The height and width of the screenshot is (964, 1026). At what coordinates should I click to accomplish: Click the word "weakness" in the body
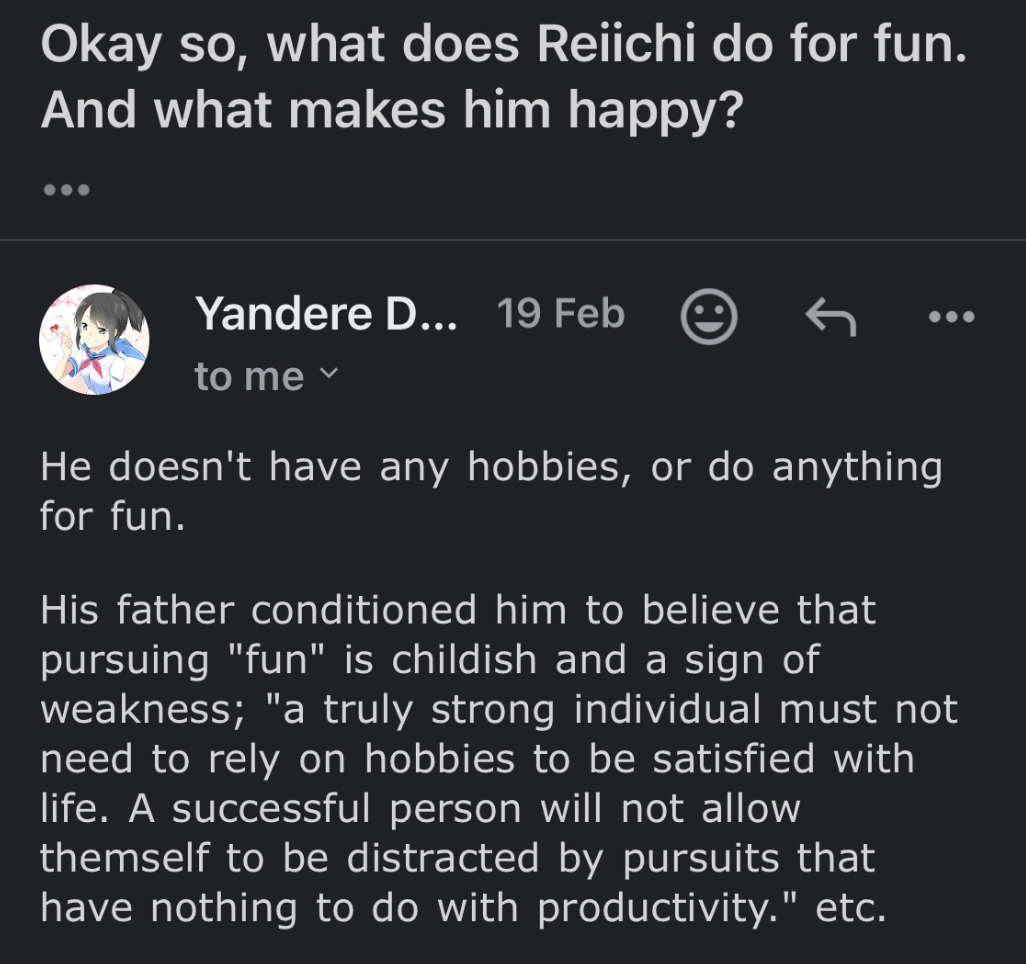coord(134,710)
